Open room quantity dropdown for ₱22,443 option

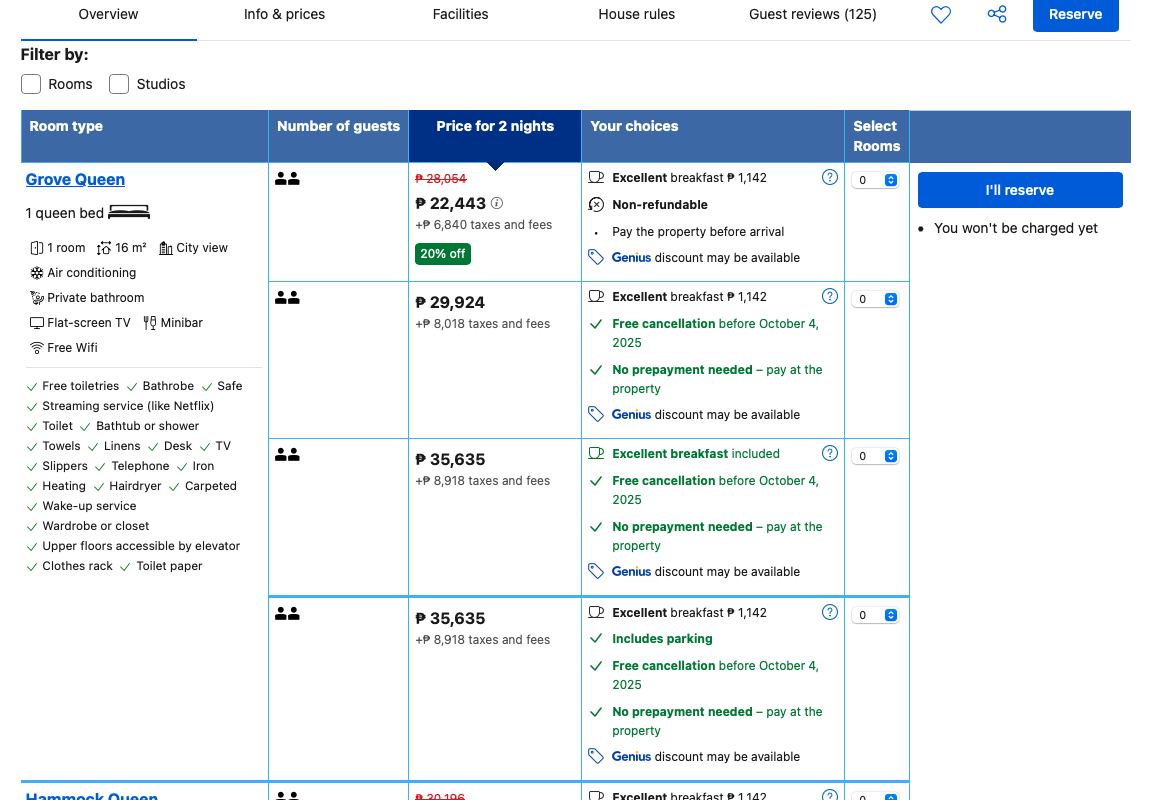(x=876, y=181)
